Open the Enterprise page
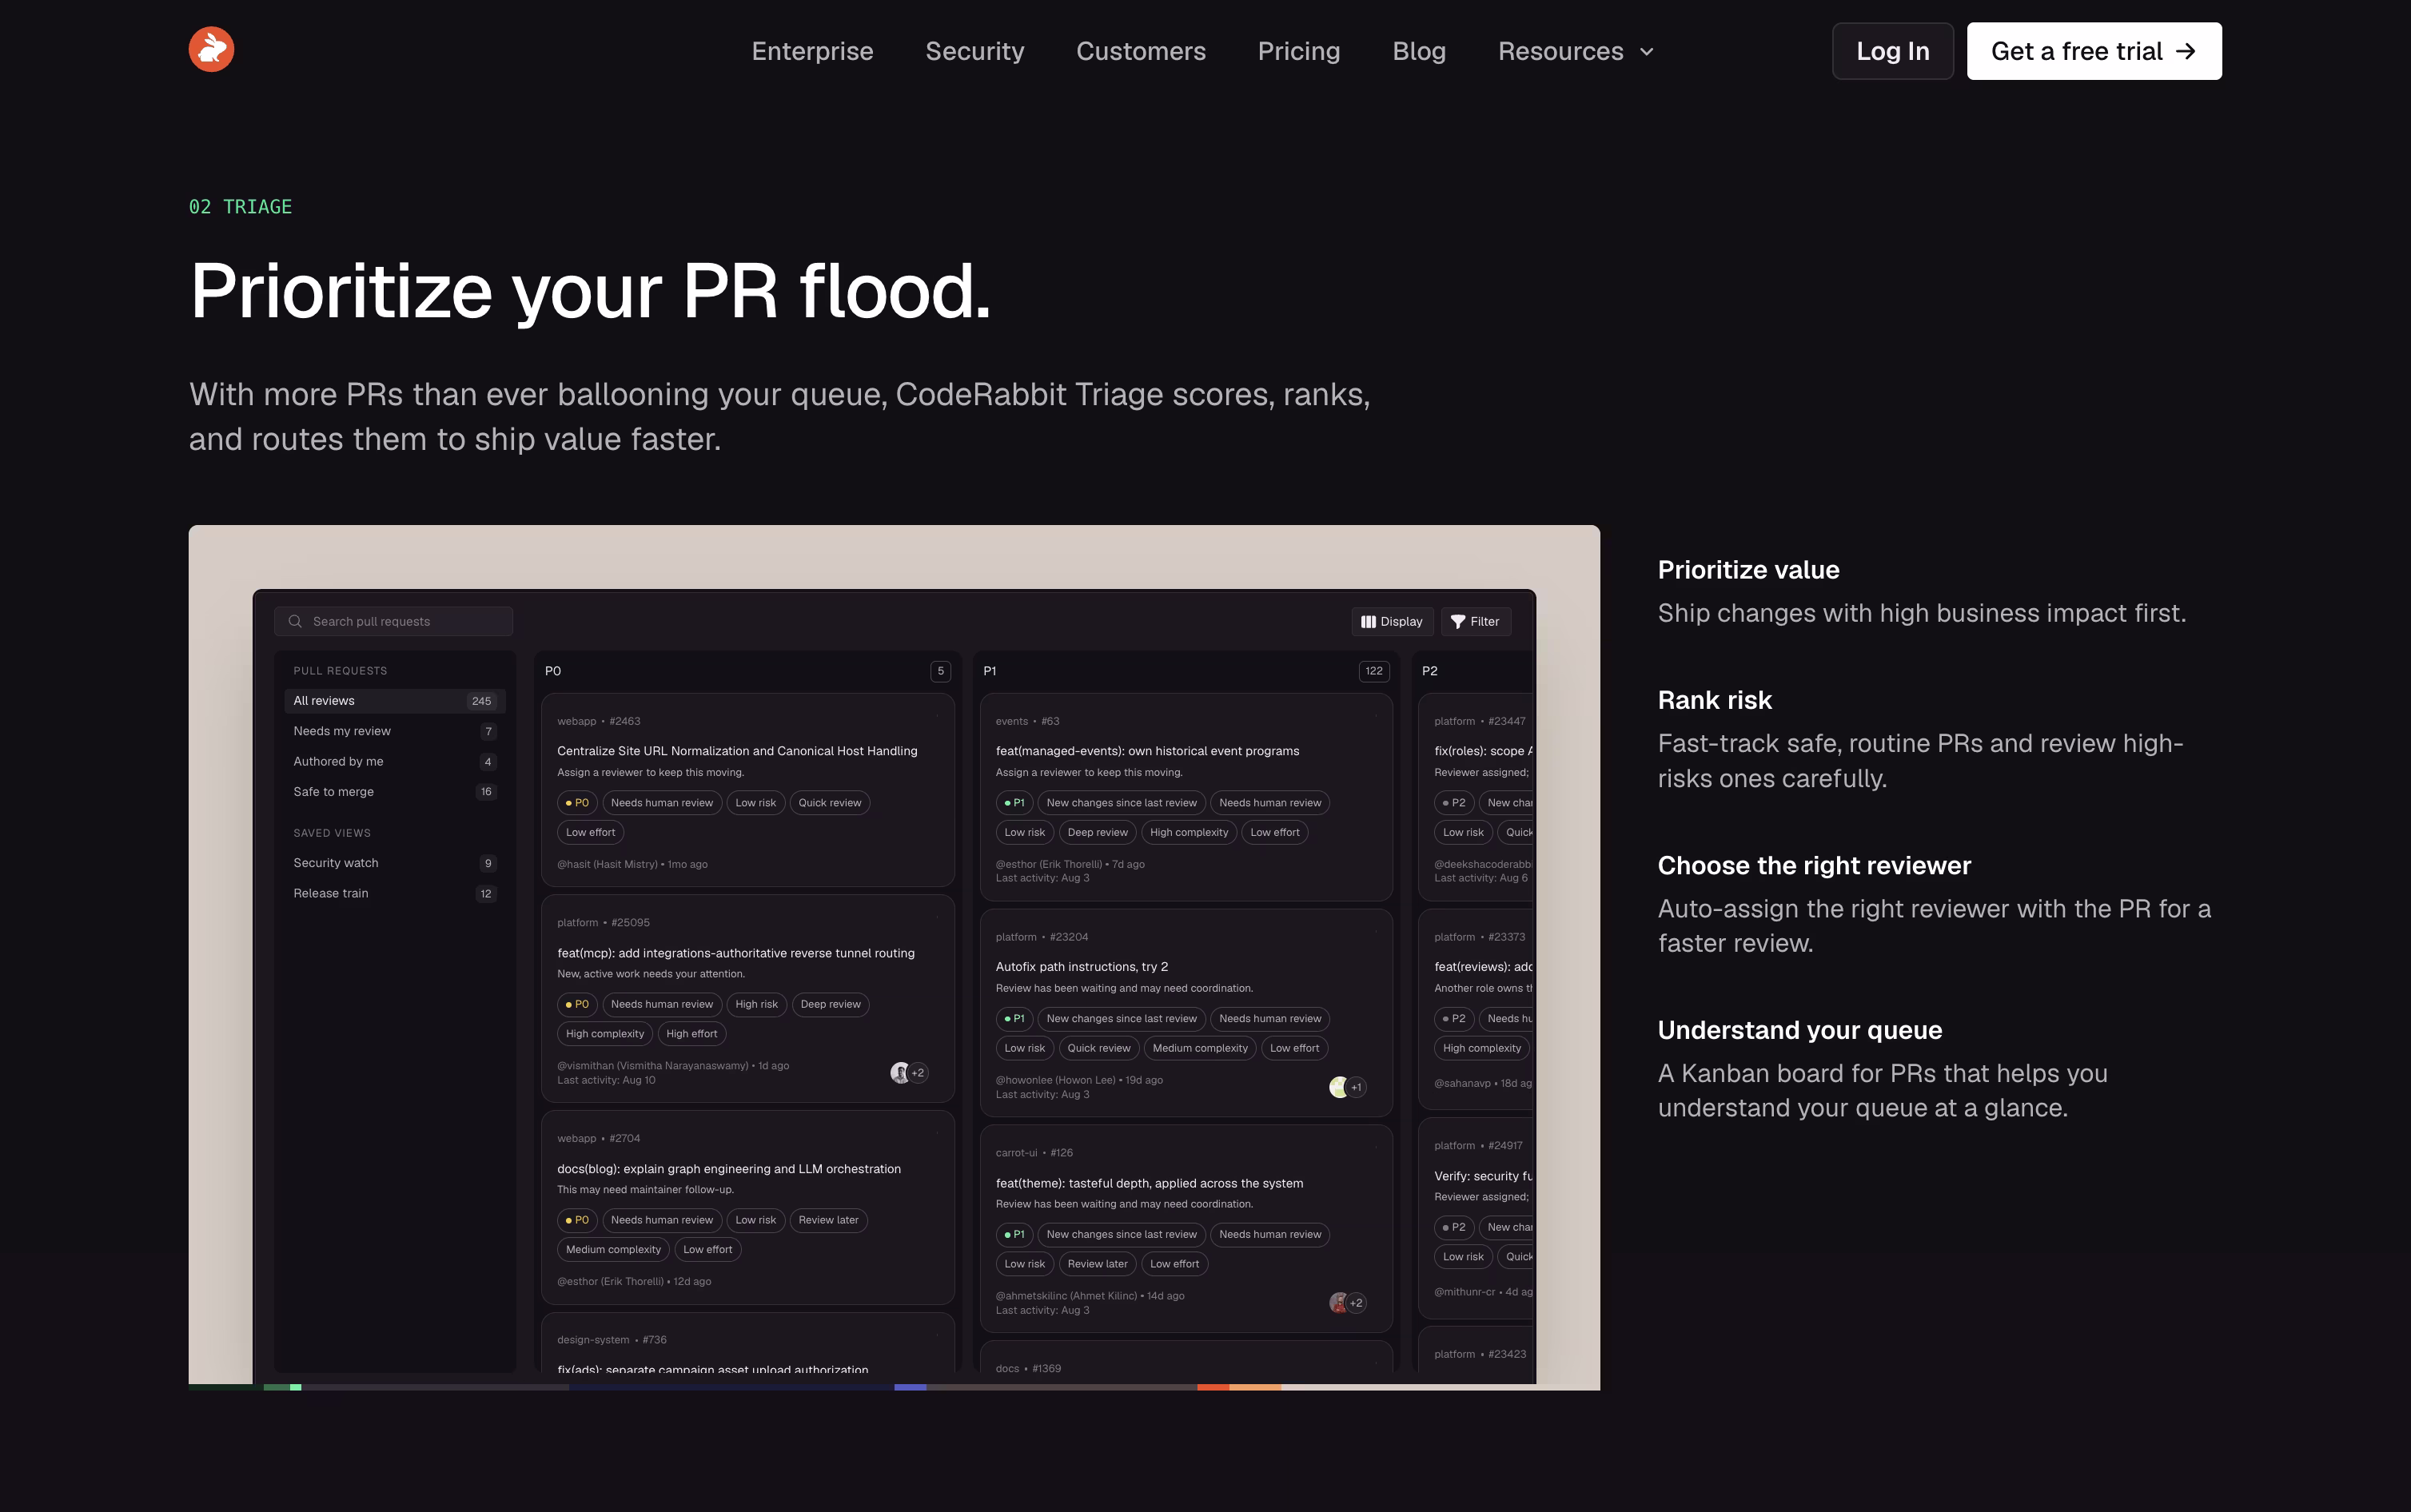This screenshot has width=2411, height=1512. (x=812, y=51)
